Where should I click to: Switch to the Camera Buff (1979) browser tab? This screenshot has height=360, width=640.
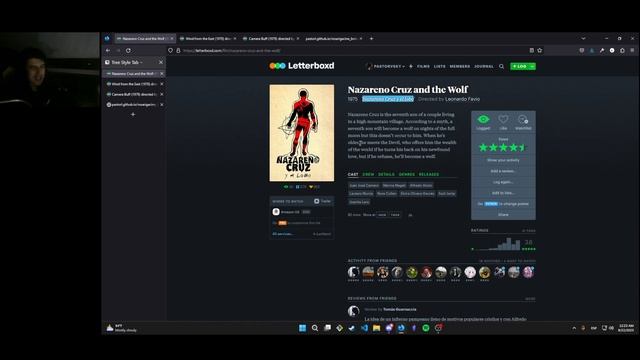(270, 38)
